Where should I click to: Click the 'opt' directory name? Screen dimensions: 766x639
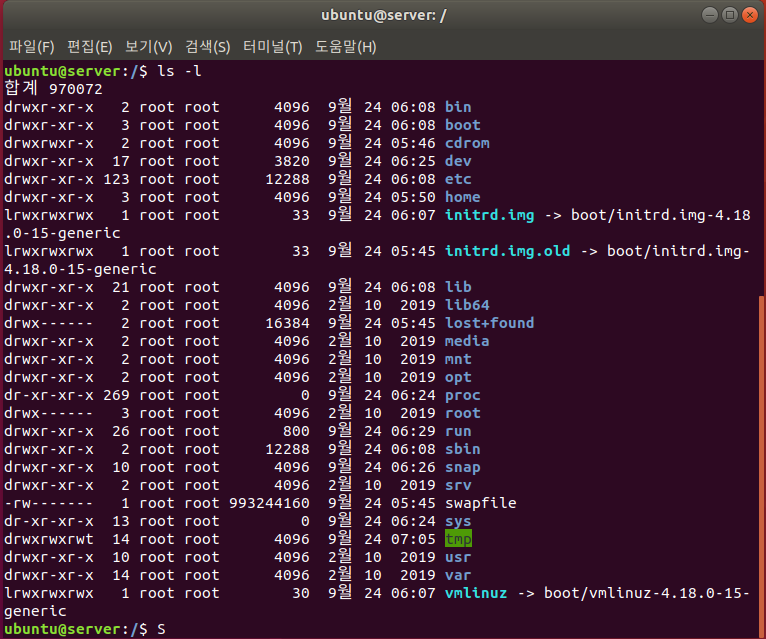pos(458,378)
